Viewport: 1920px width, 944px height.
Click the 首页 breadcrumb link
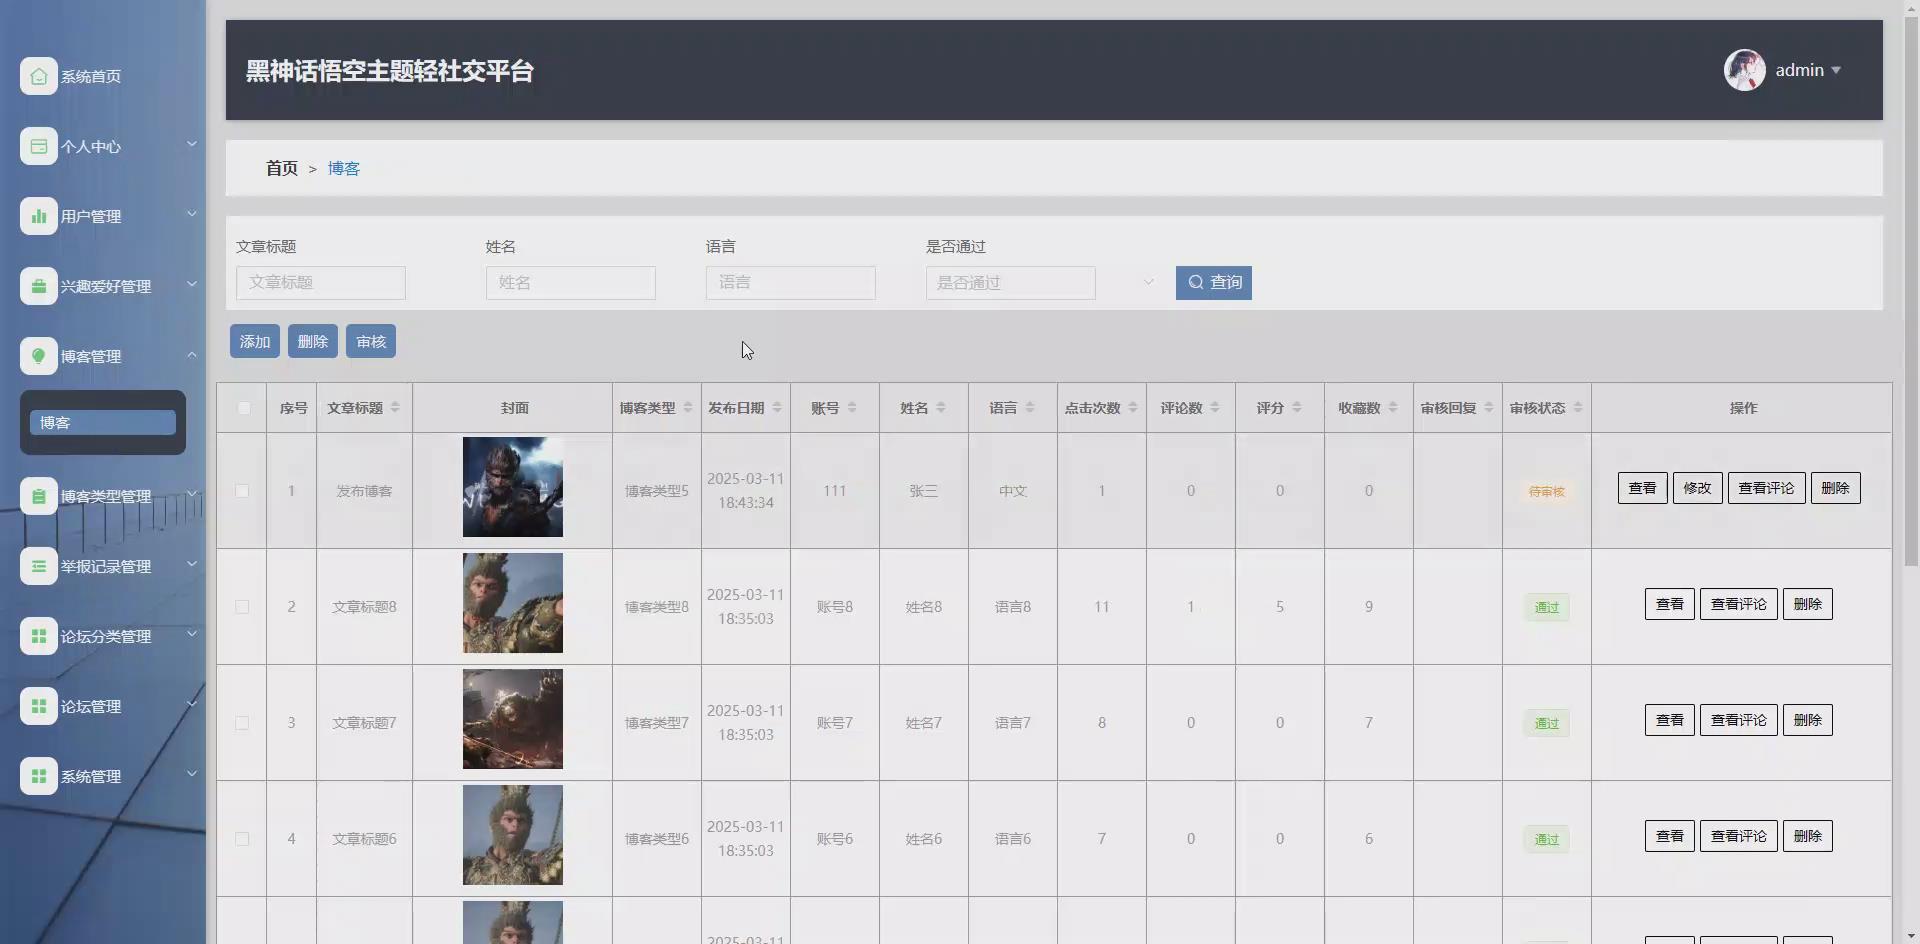tap(282, 168)
